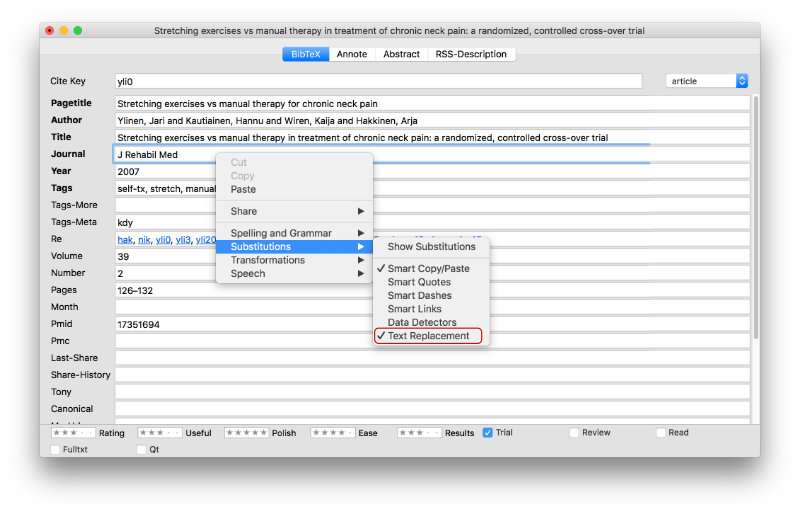This screenshot has width=800, height=514.
Task: Open the 'hak' related link
Action: [125, 240]
